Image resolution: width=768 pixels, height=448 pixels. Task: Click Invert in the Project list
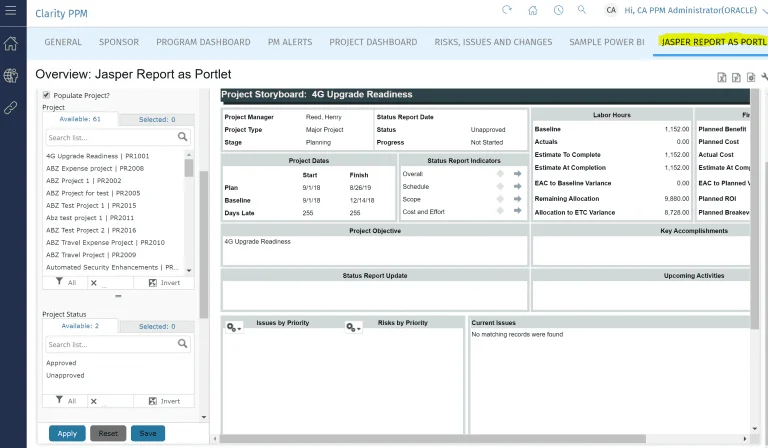point(164,283)
